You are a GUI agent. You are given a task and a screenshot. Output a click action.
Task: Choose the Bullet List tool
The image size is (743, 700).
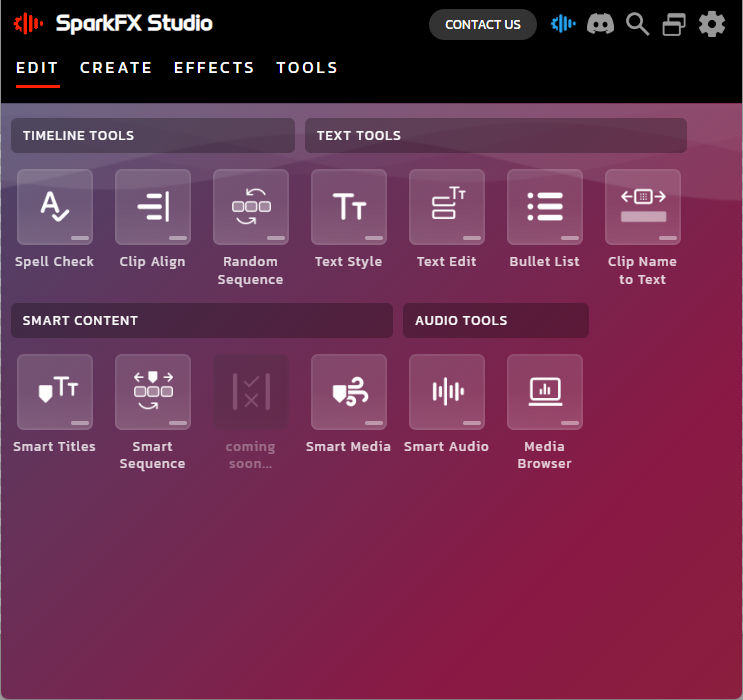545,207
